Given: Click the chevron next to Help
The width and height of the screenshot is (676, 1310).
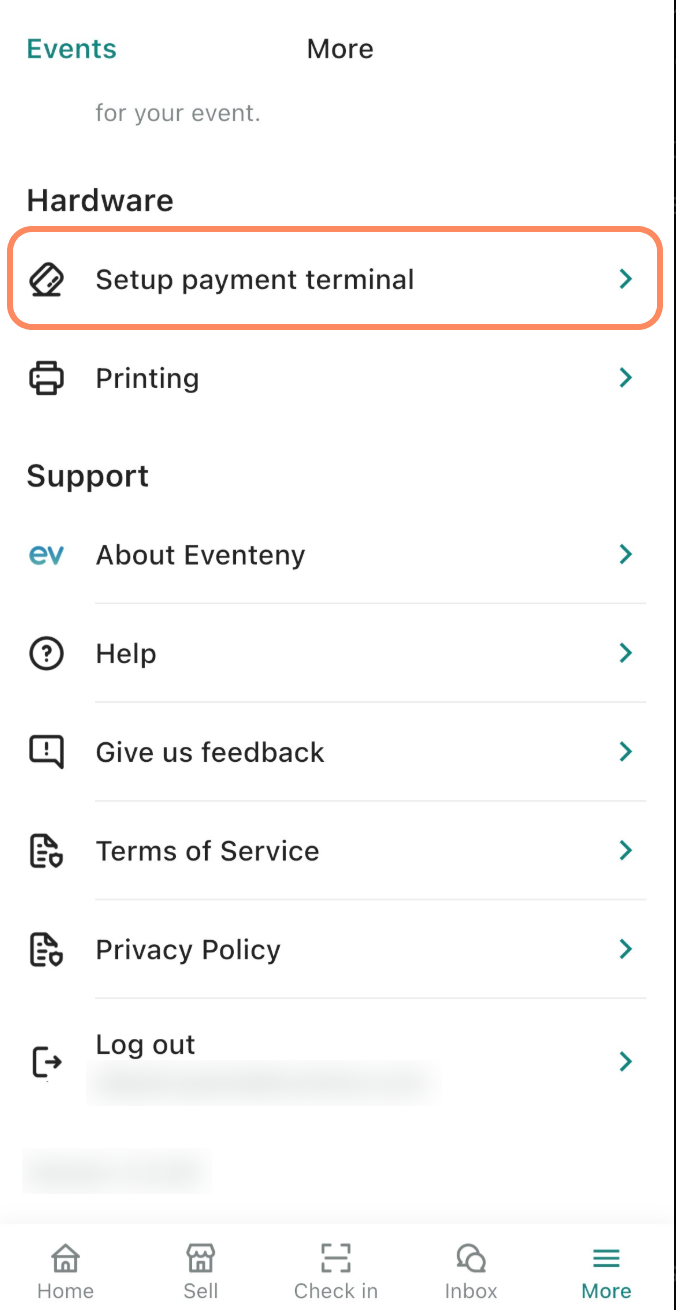Looking at the screenshot, I should coord(626,653).
